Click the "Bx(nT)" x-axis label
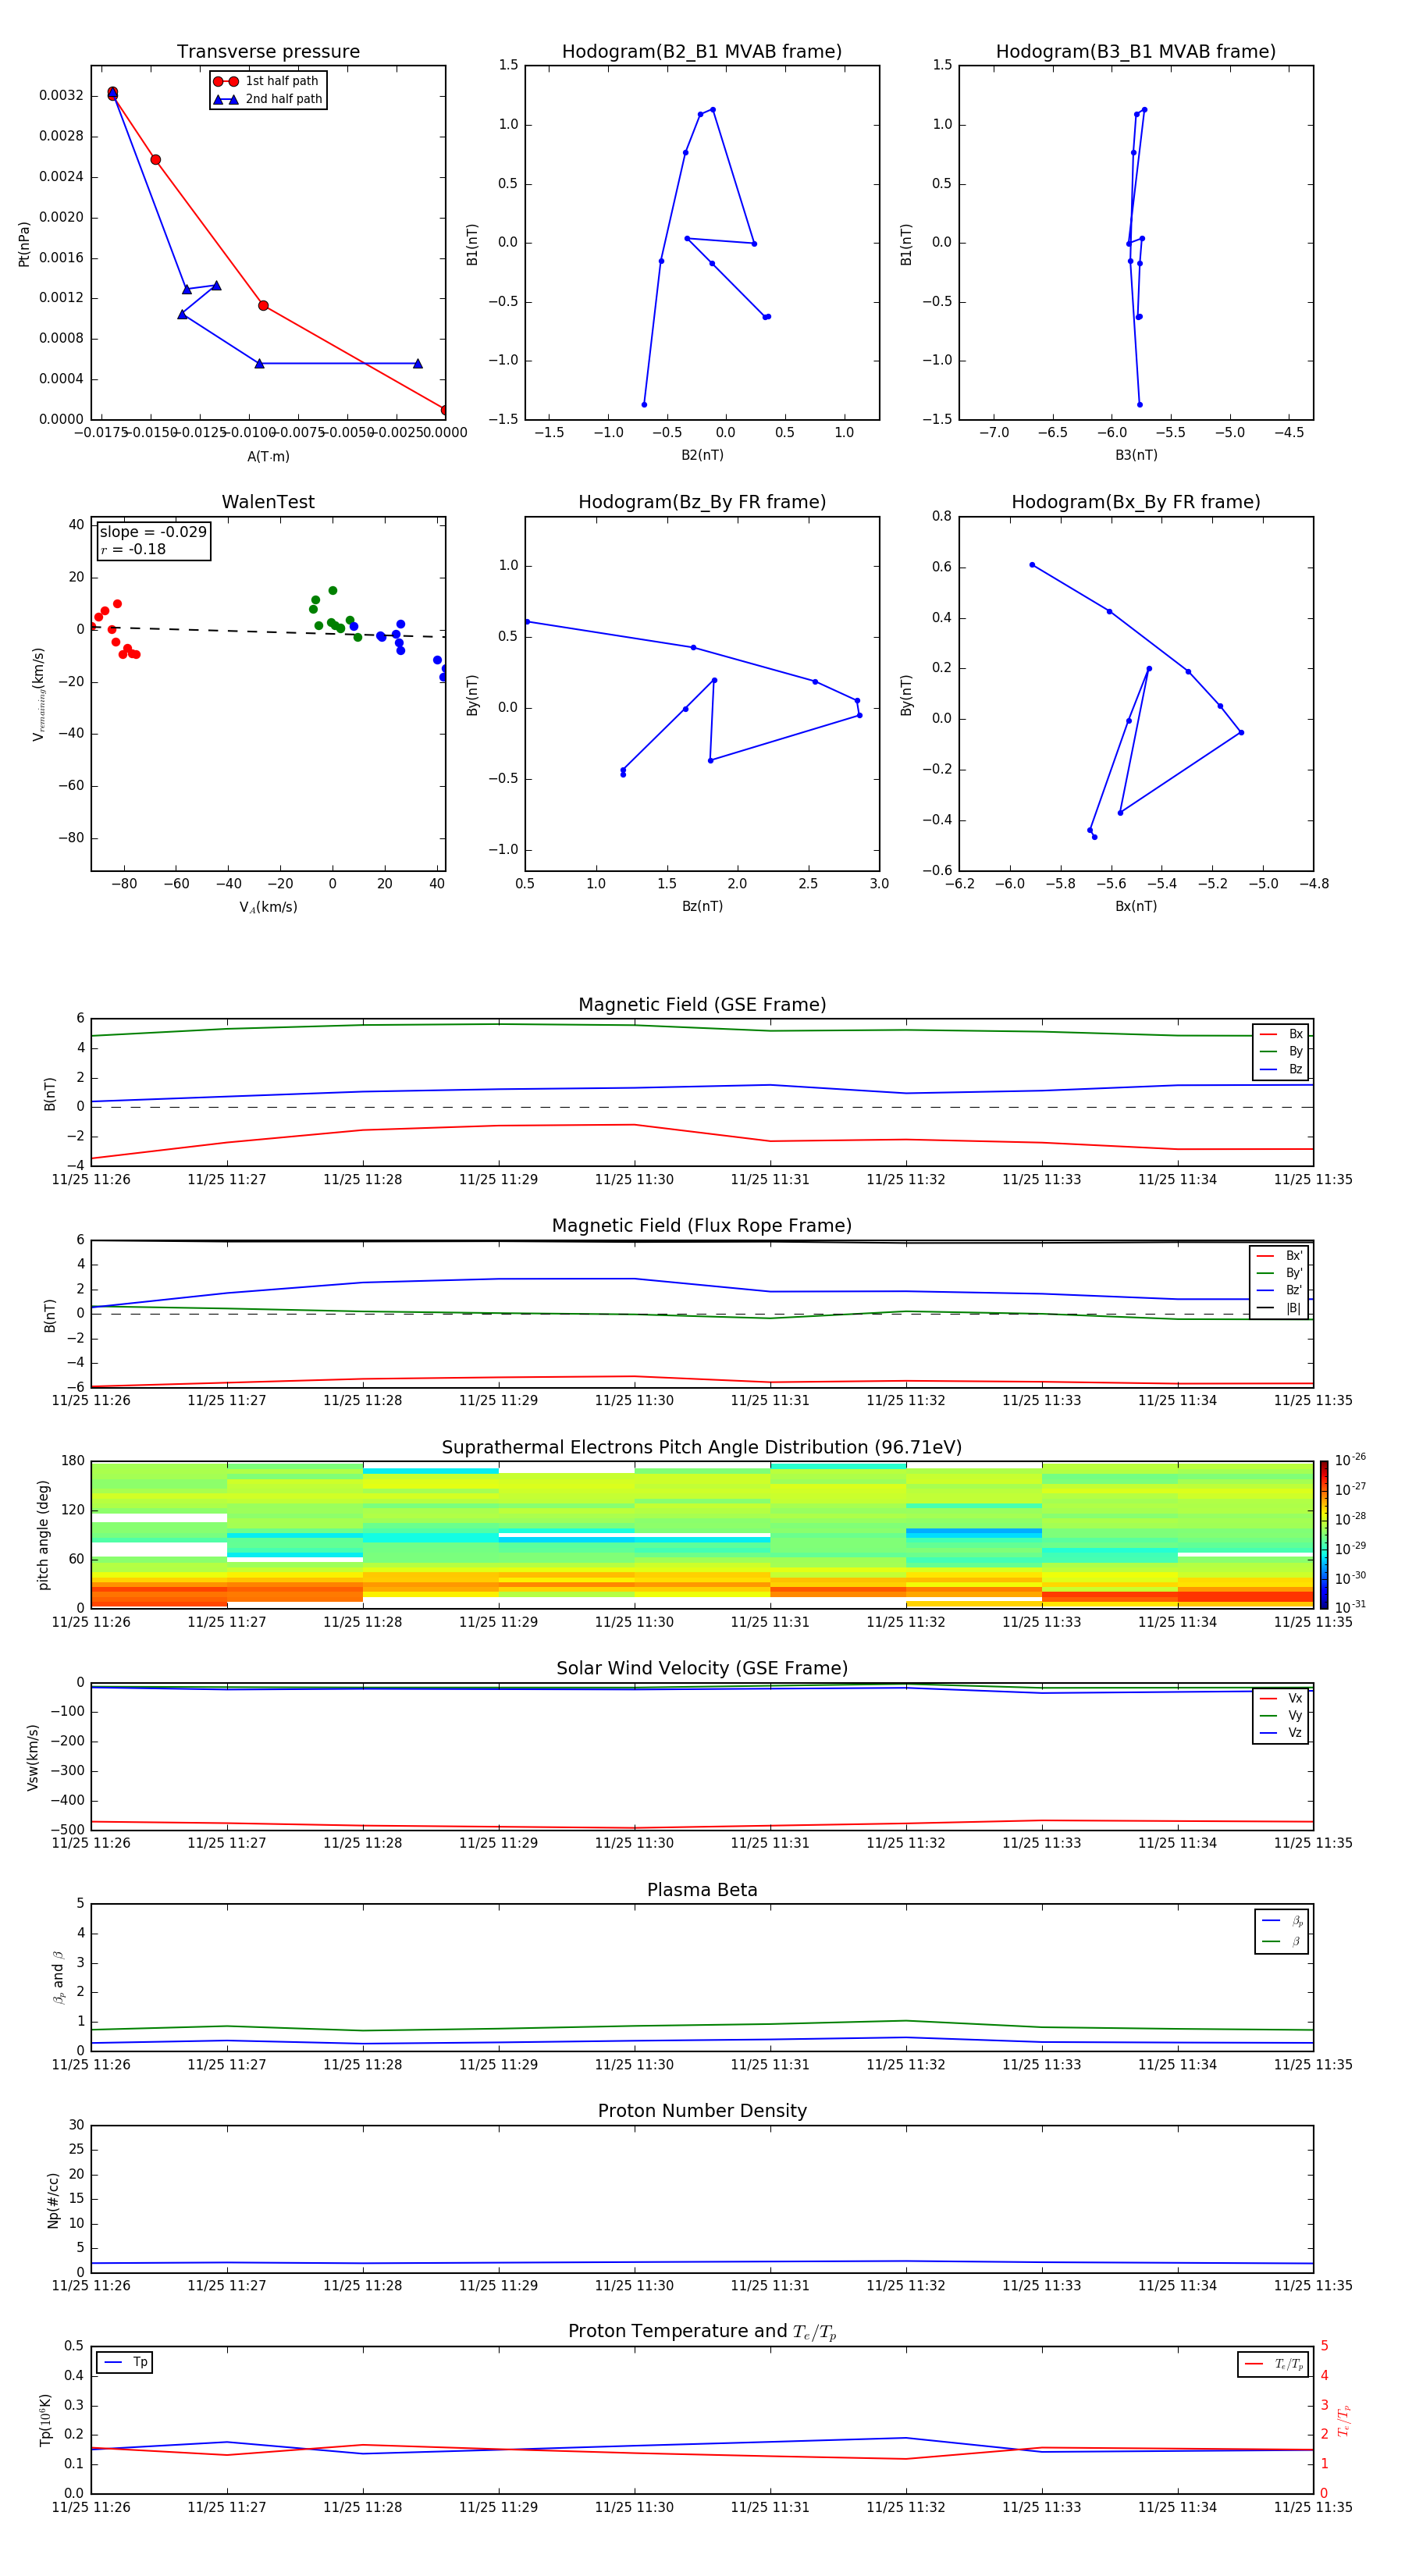The width and height of the screenshot is (1405, 2576). pyautogui.click(x=1136, y=906)
